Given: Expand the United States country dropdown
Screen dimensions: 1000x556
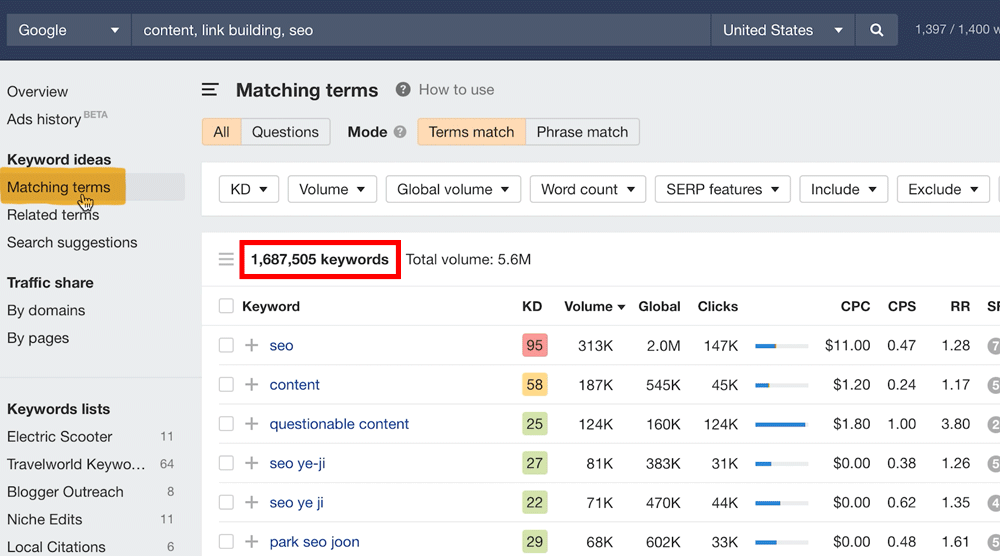Looking at the screenshot, I should 782,30.
